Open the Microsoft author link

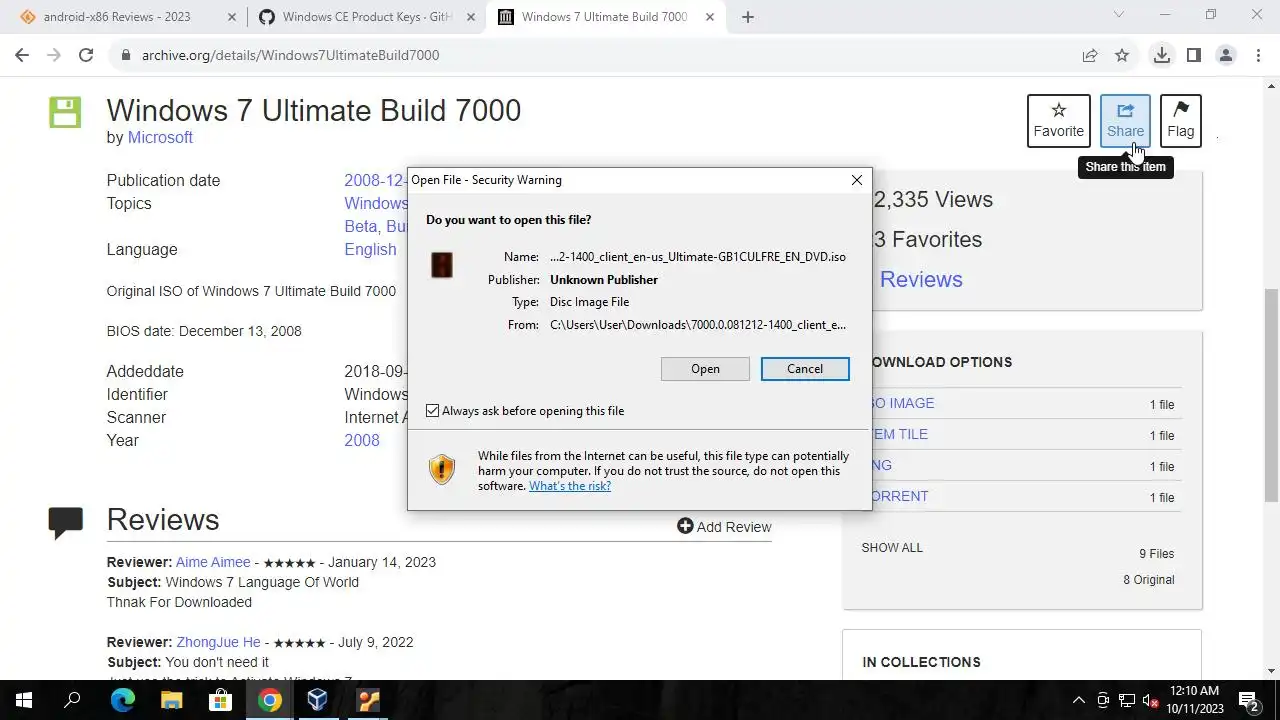coord(160,137)
